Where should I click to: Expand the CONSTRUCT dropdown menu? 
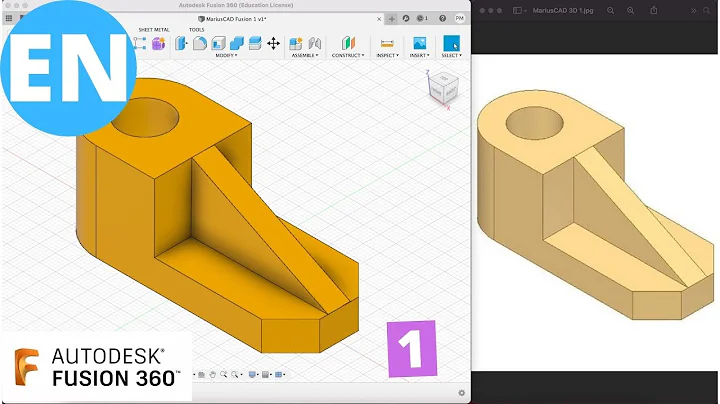348,56
